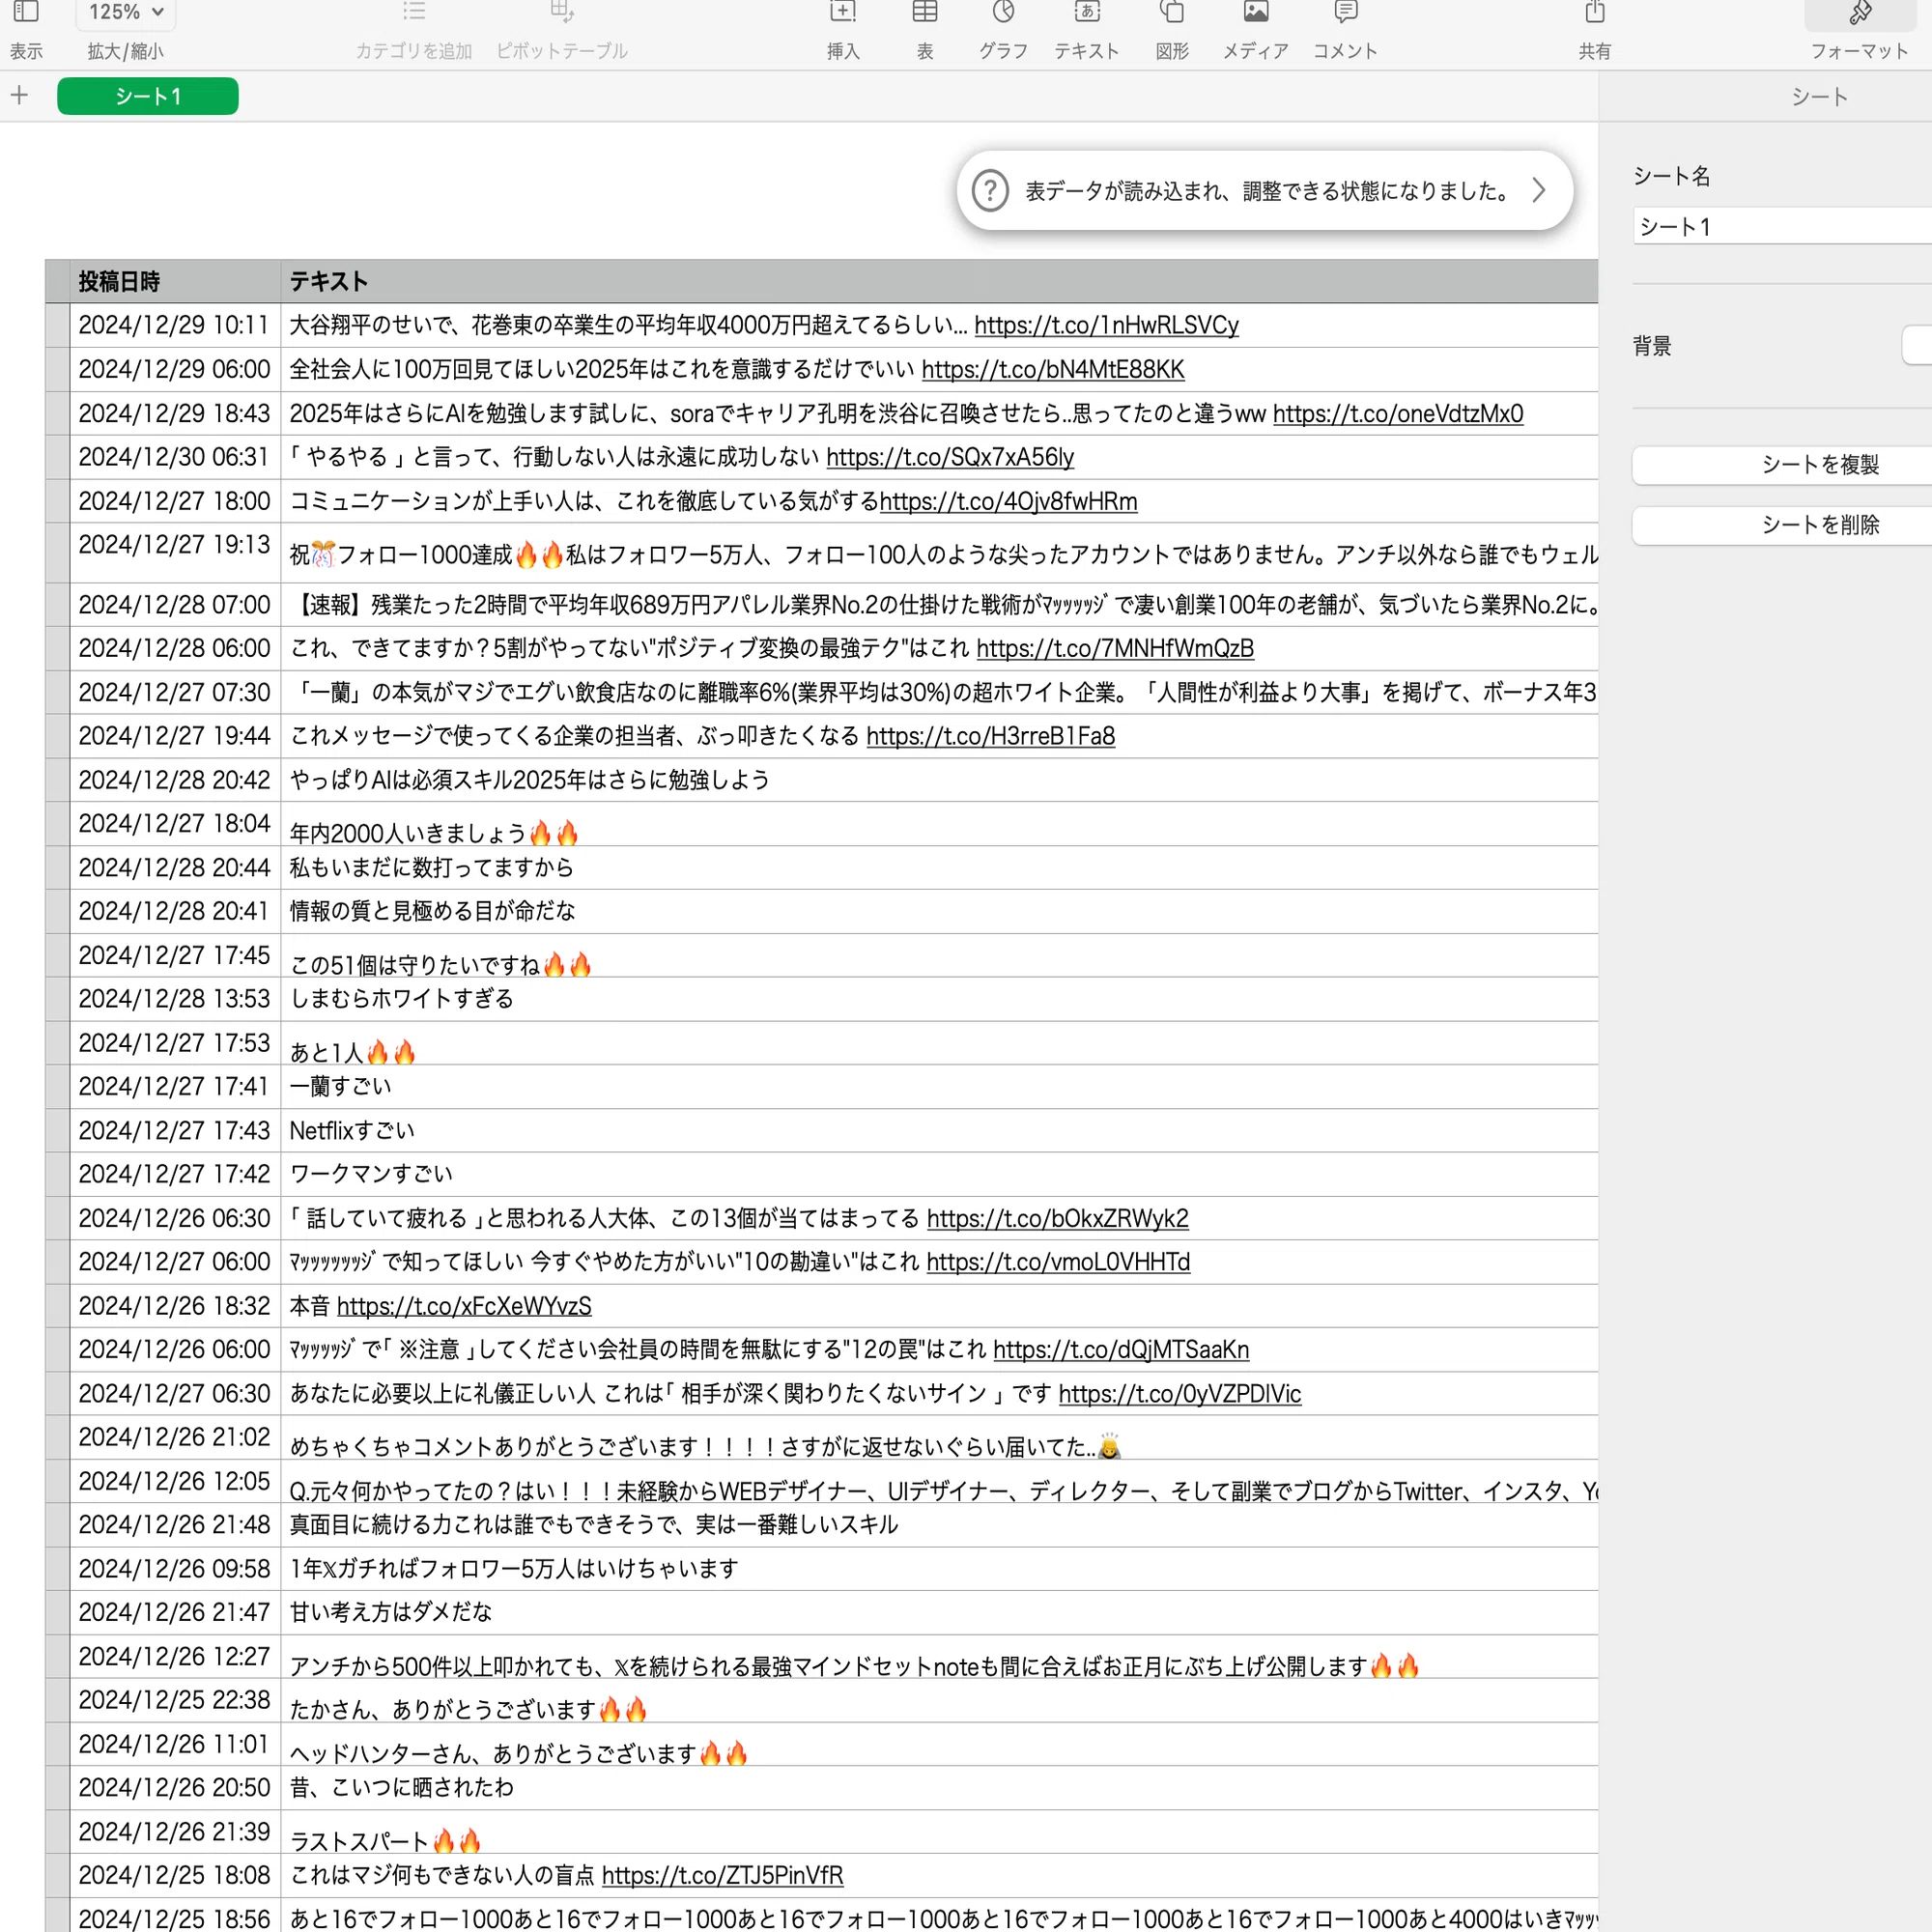Open link https://t.co/oneVdtzMx0
Viewport: 1932px width, 1932px height.
pos(1397,413)
